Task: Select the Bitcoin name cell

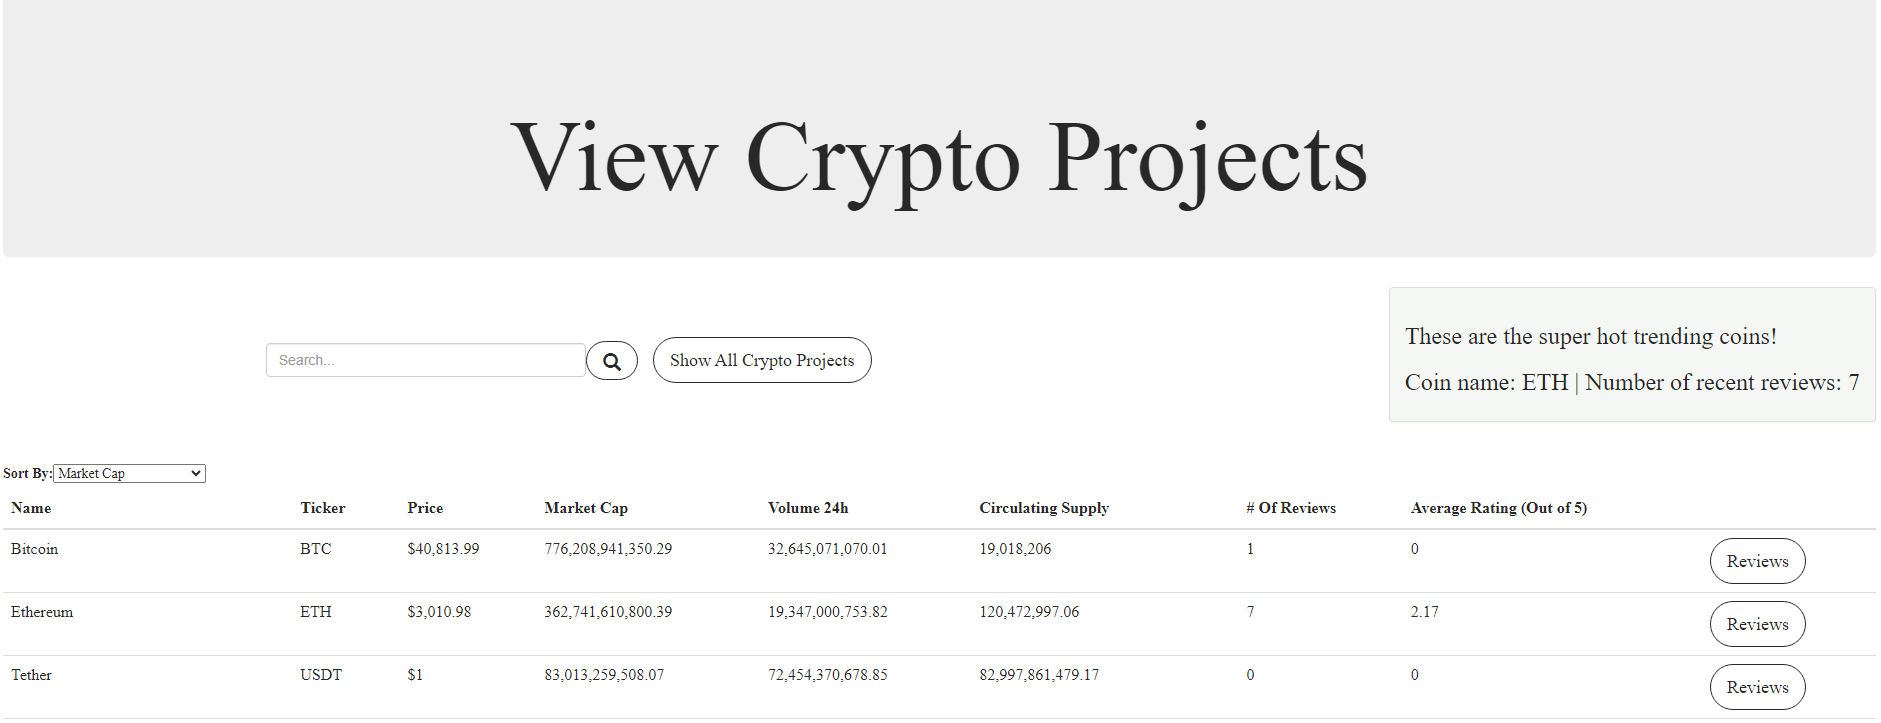Action: point(35,549)
